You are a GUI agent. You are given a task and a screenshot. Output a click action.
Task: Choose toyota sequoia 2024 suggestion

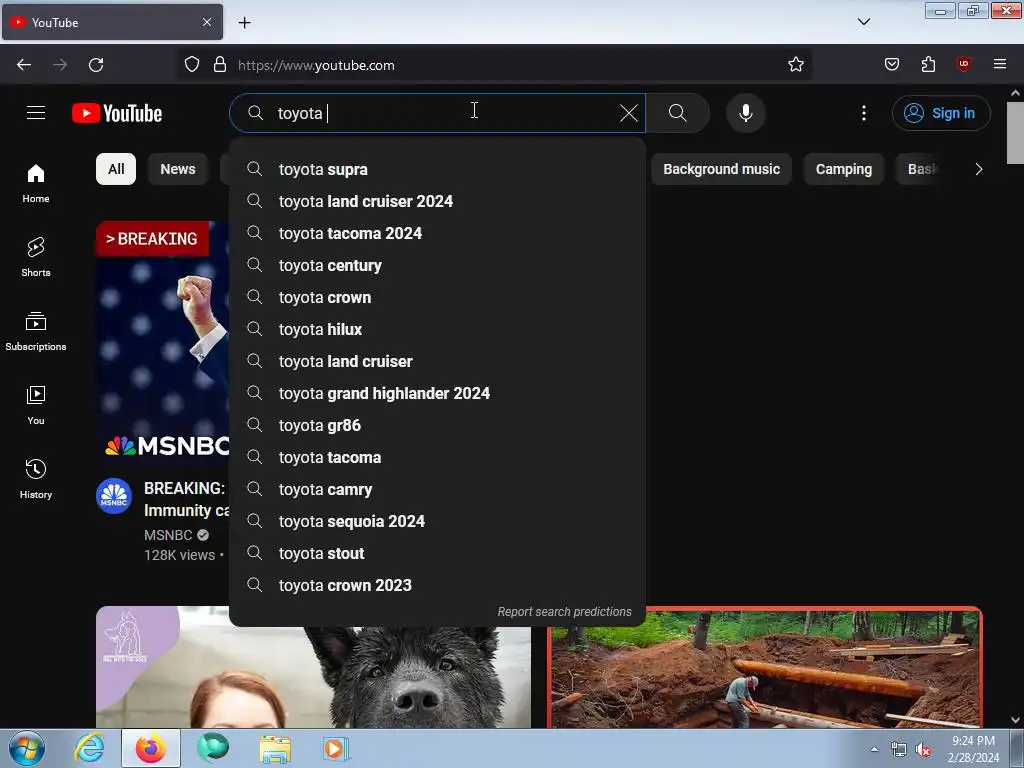pyautogui.click(x=438, y=521)
